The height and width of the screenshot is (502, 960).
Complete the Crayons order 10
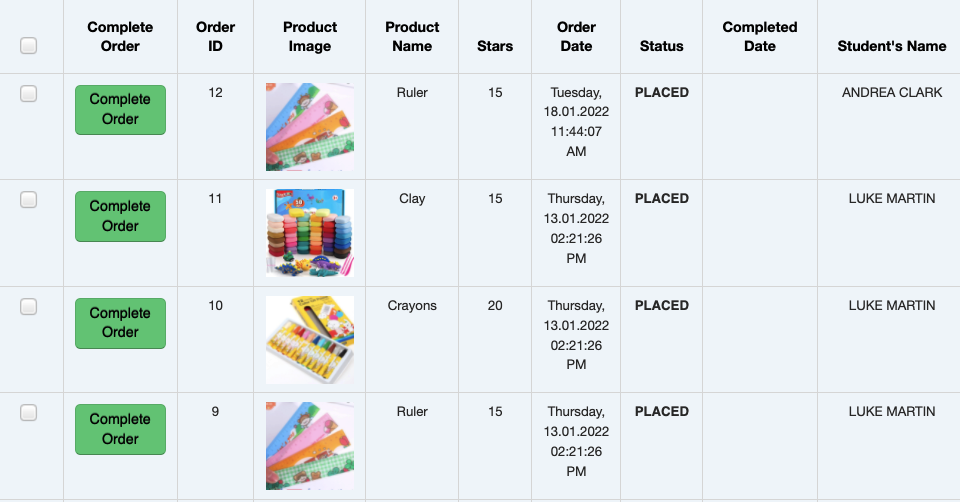point(120,323)
